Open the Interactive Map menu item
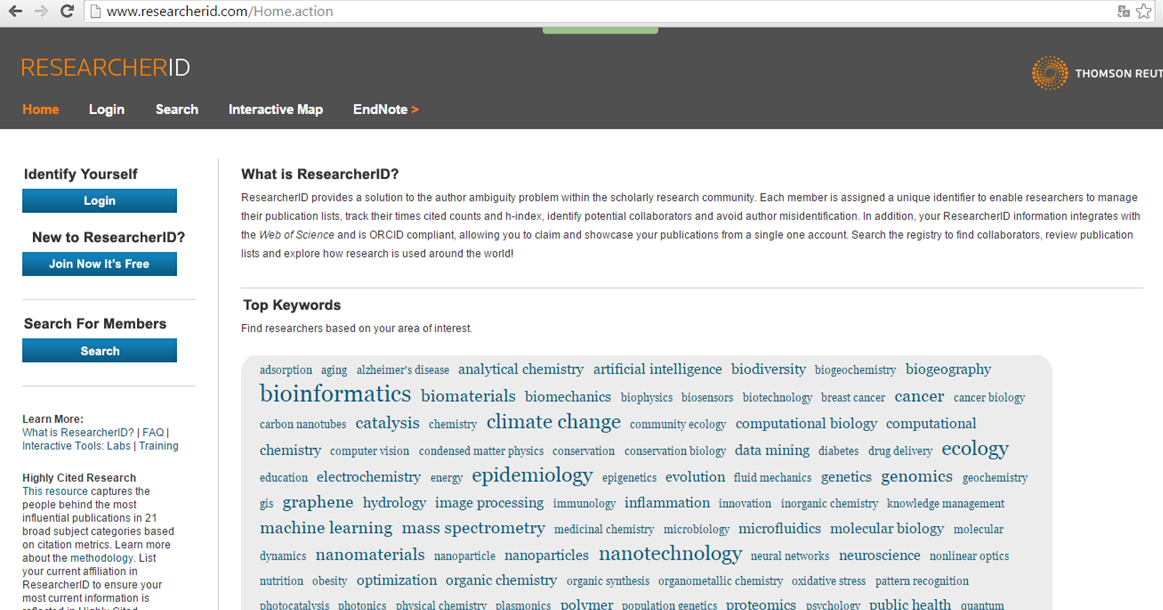This screenshot has width=1163, height=610. coord(275,109)
